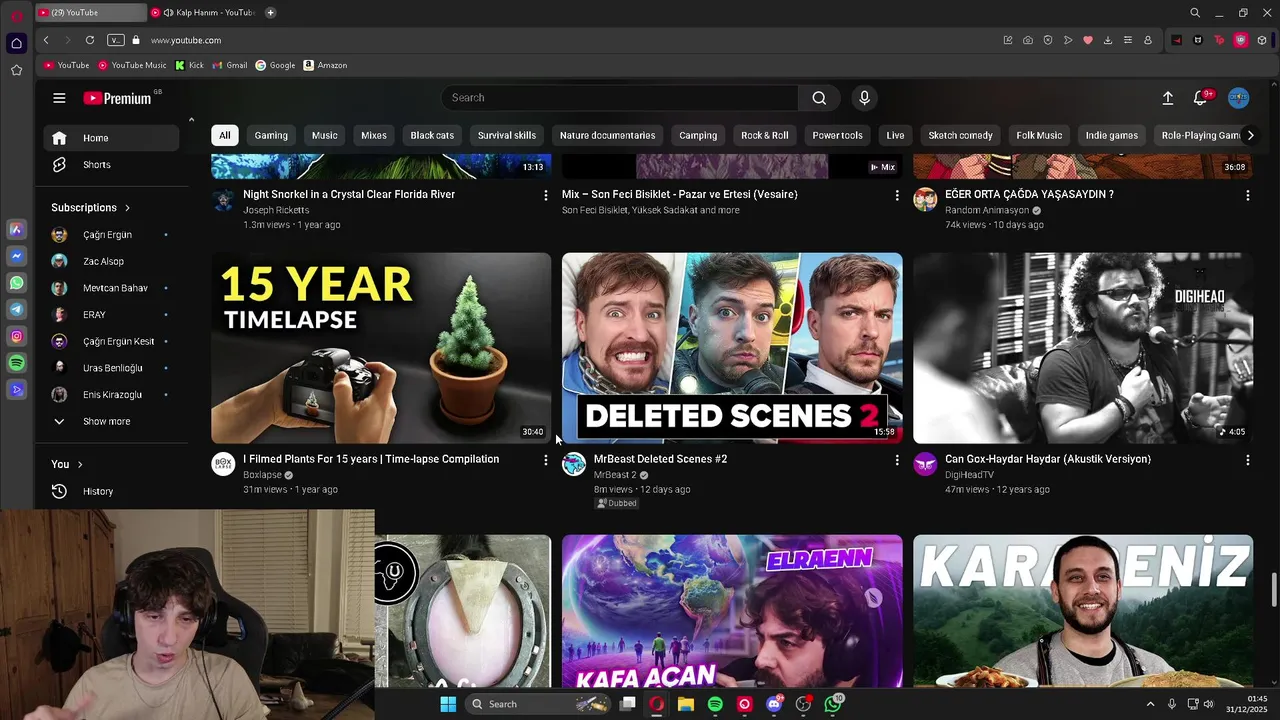This screenshot has height=720, width=1280.
Task: Select the Black cats filter chip
Action: [x=432, y=136]
